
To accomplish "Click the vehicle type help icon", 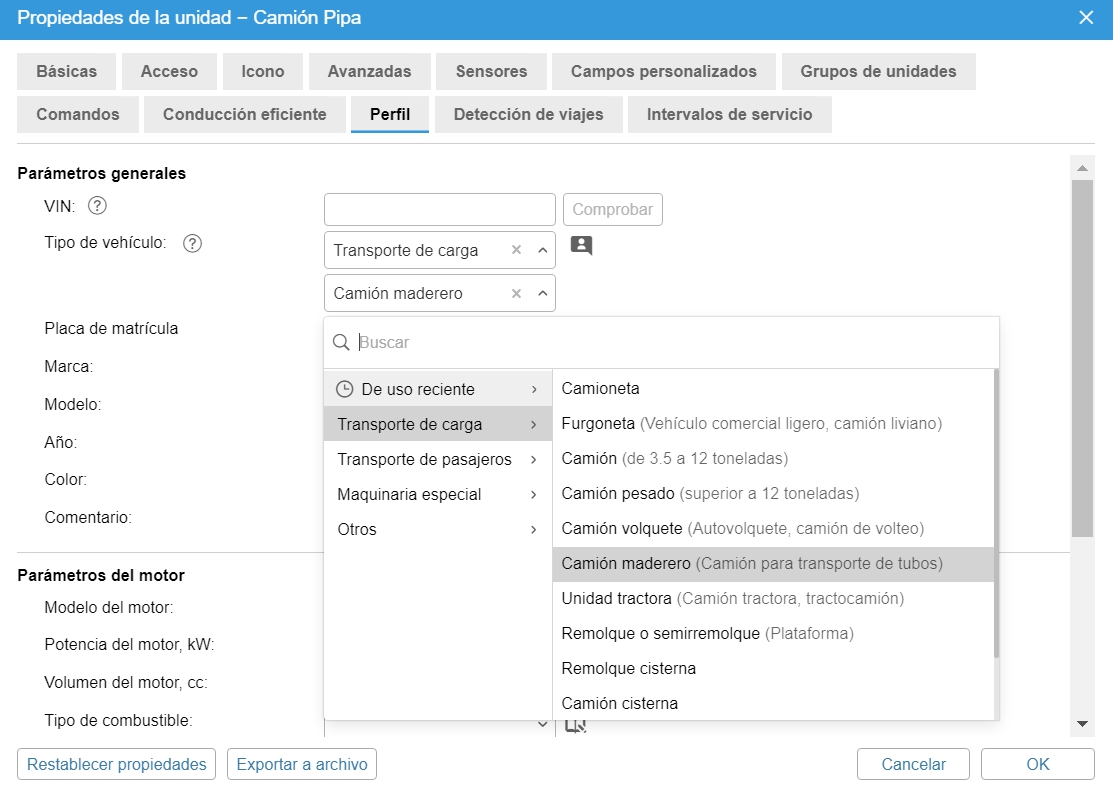I will coord(193,243).
